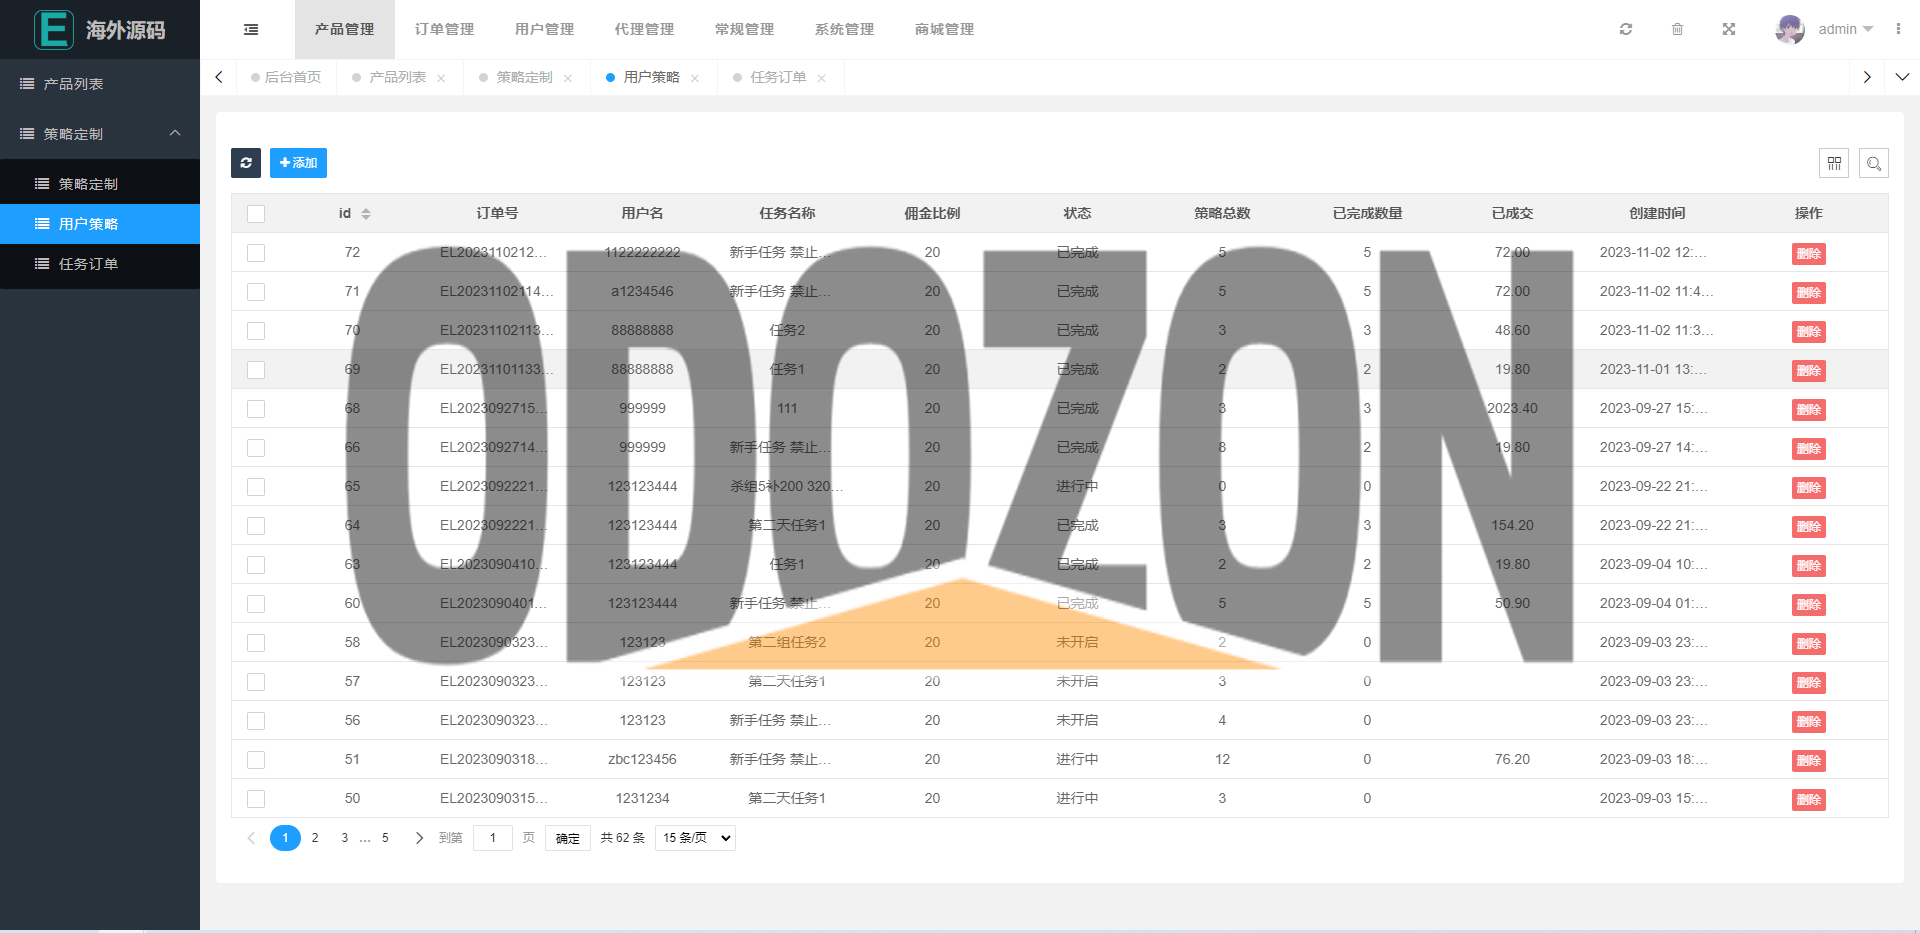Click the 确定 page jump button
1920x933 pixels.
coord(567,838)
